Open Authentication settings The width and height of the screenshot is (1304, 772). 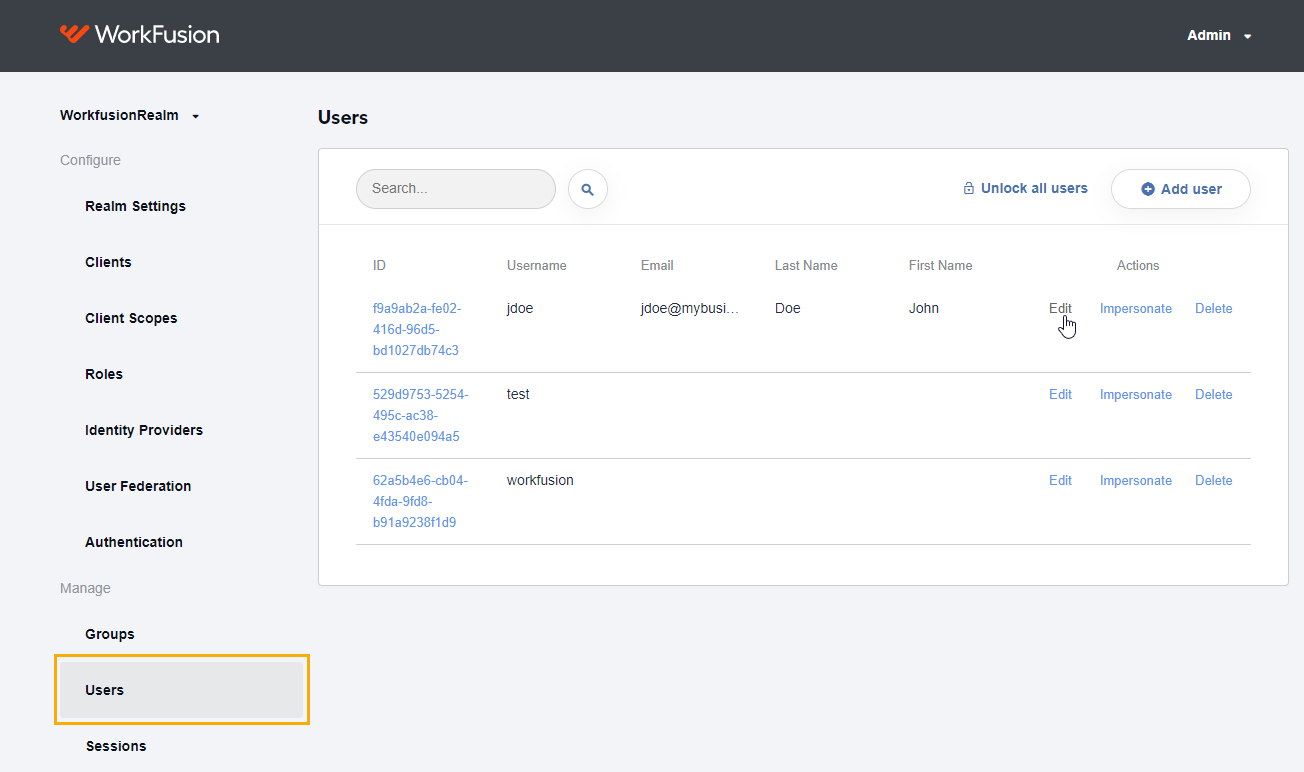[134, 542]
